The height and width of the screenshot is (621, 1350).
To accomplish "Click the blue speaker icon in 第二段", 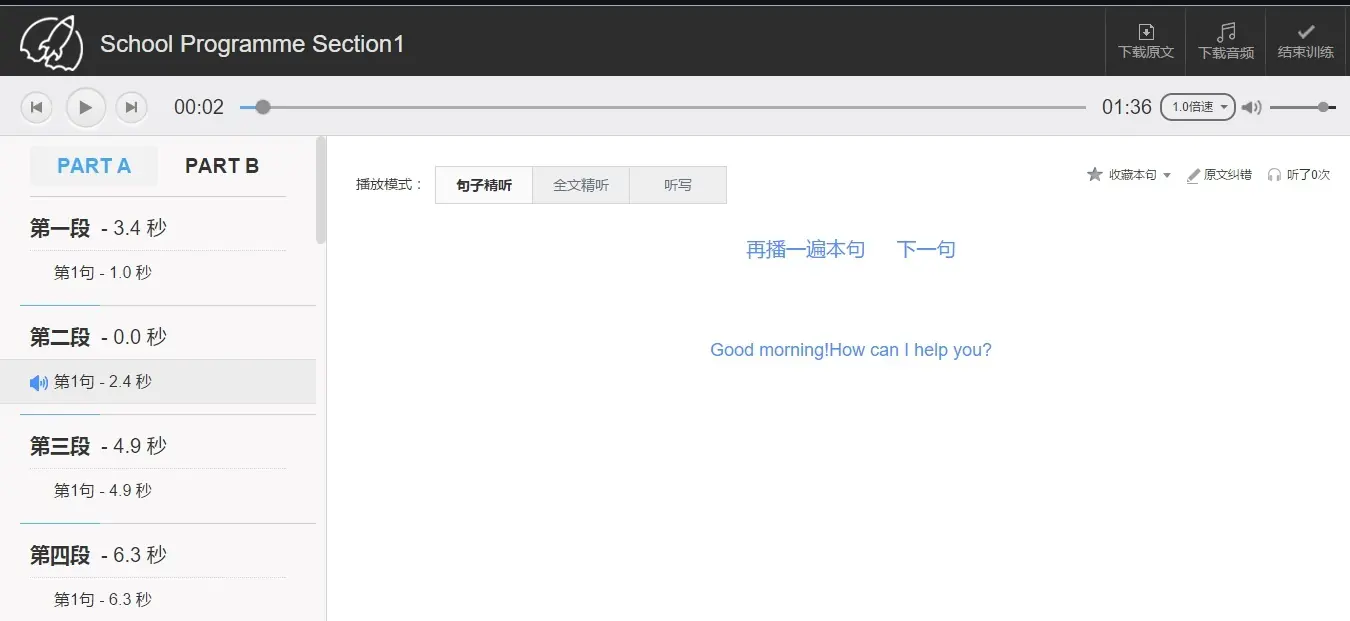I will tap(39, 382).
